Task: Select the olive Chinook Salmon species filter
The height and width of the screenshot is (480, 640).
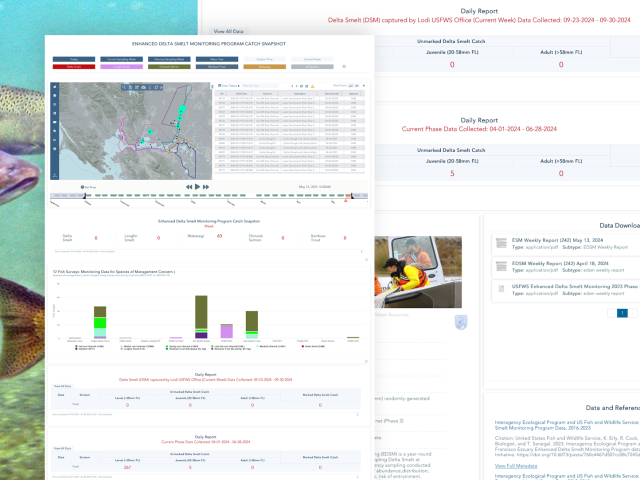Action: (x=169, y=67)
